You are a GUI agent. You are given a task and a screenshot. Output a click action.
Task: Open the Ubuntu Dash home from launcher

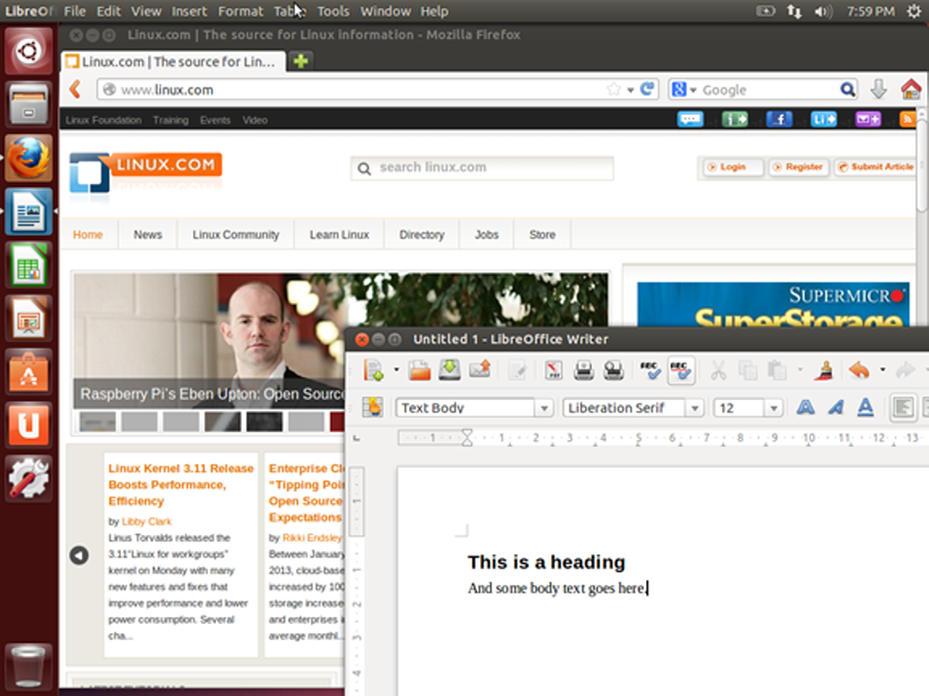28,51
